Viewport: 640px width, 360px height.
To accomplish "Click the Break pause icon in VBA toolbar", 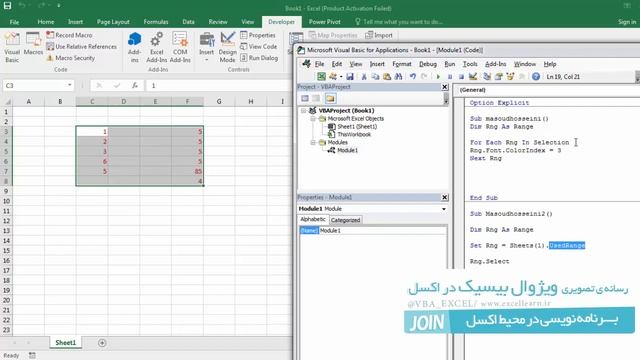I will pos(450,76).
